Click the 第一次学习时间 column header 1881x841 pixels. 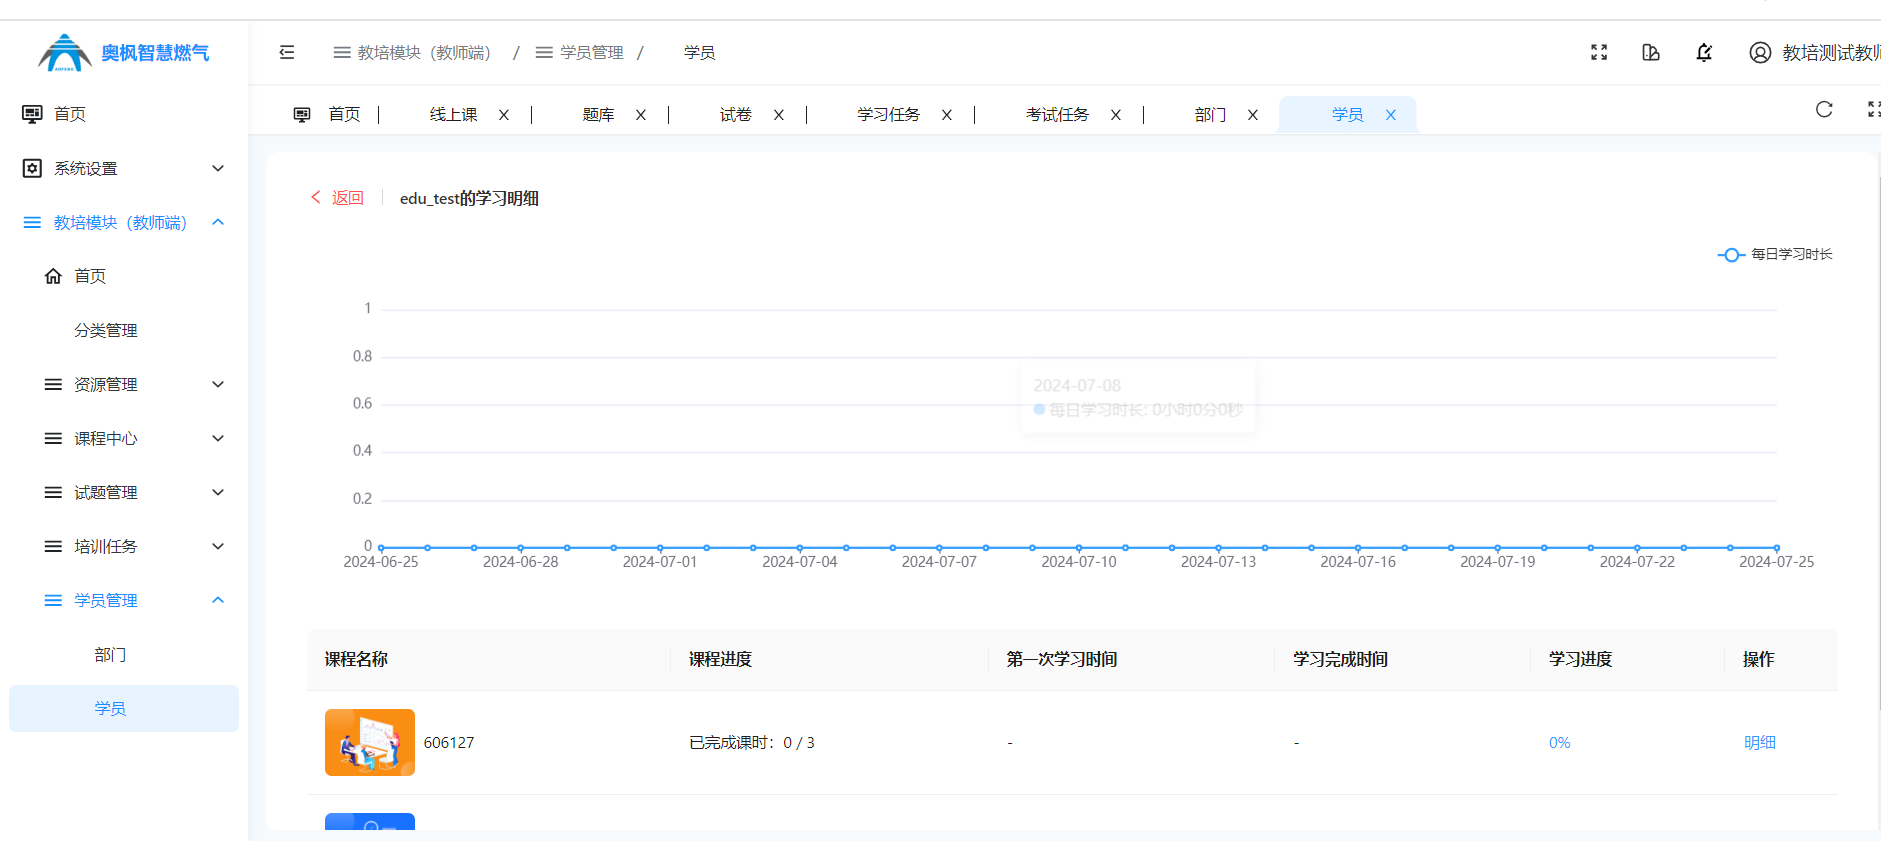[x=1062, y=659]
